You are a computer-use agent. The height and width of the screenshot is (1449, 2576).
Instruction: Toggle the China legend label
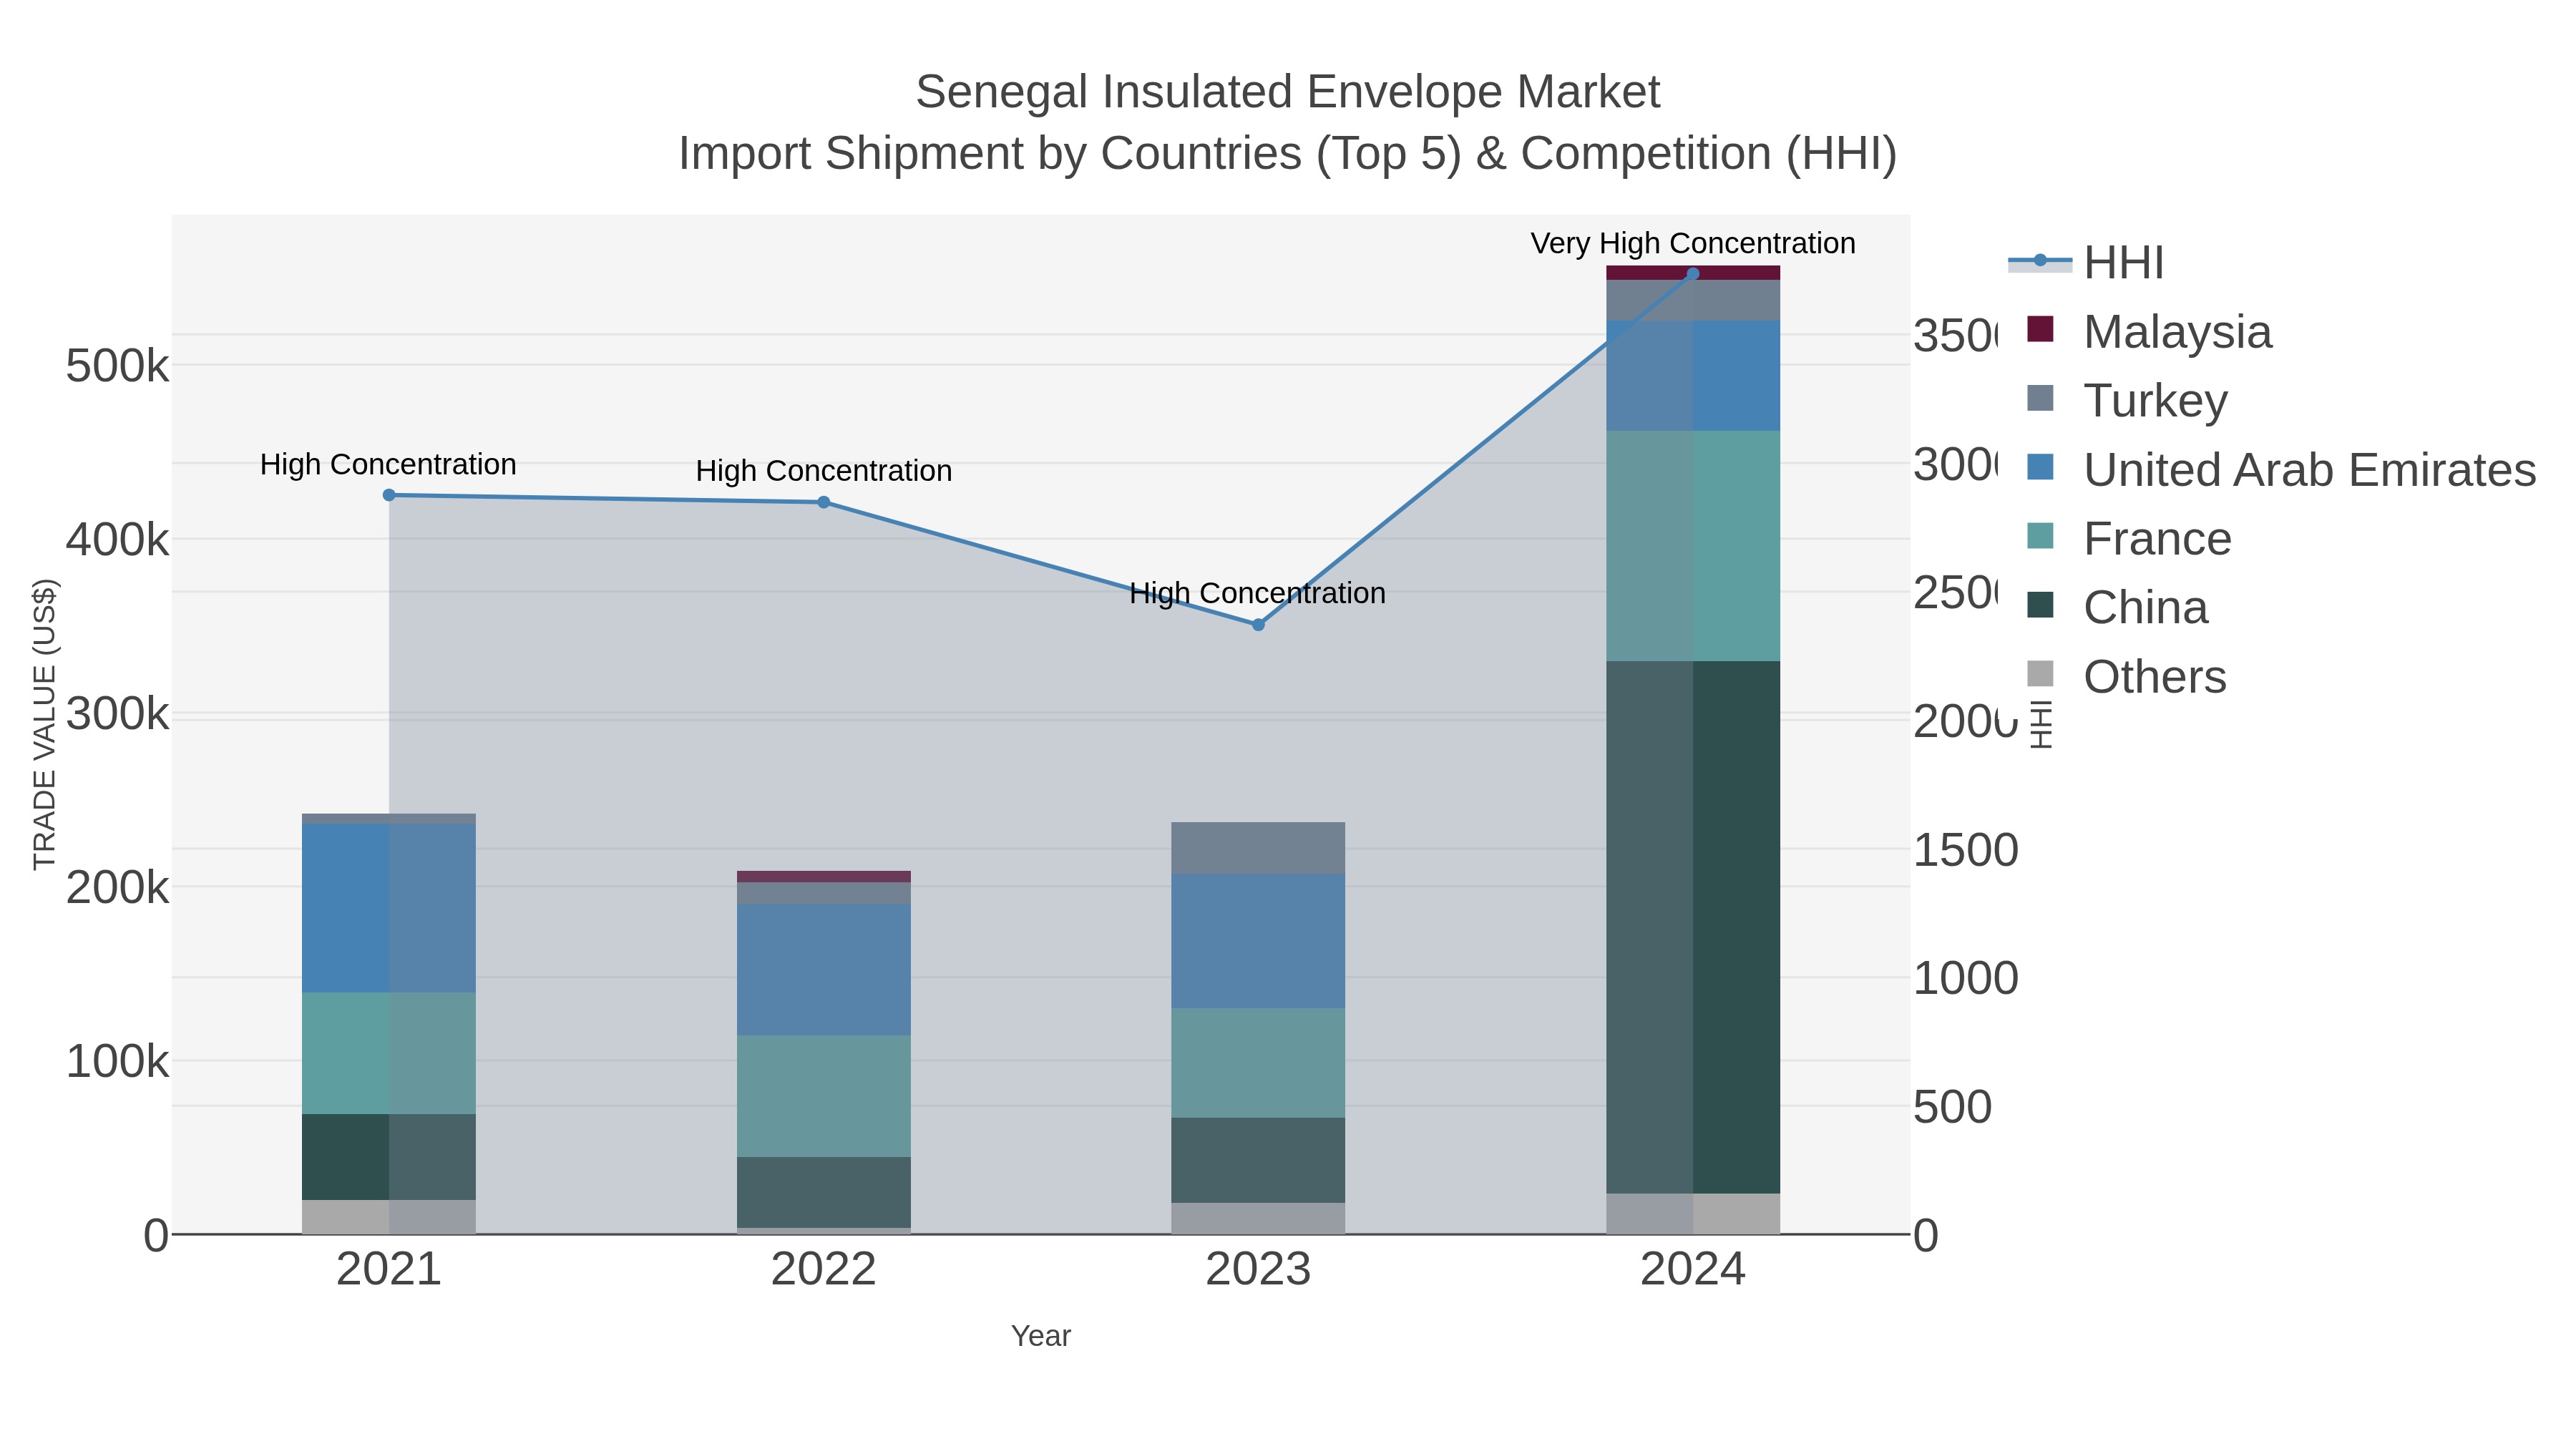[x=2146, y=608]
